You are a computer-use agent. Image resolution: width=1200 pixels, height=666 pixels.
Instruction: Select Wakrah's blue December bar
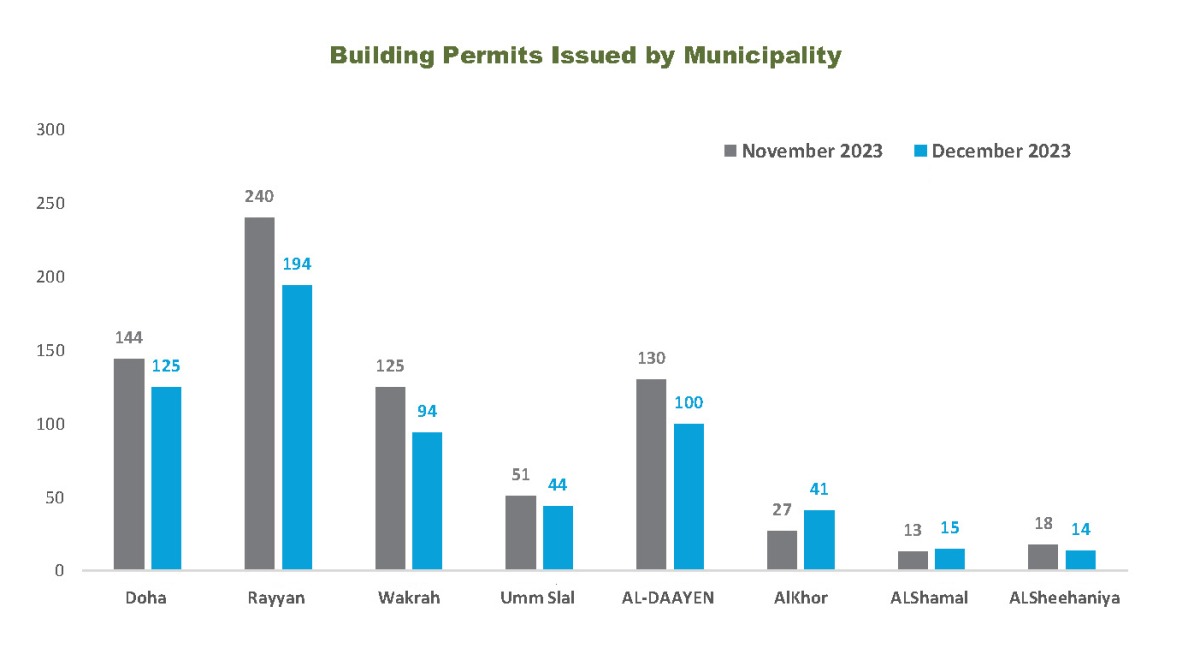coord(427,501)
